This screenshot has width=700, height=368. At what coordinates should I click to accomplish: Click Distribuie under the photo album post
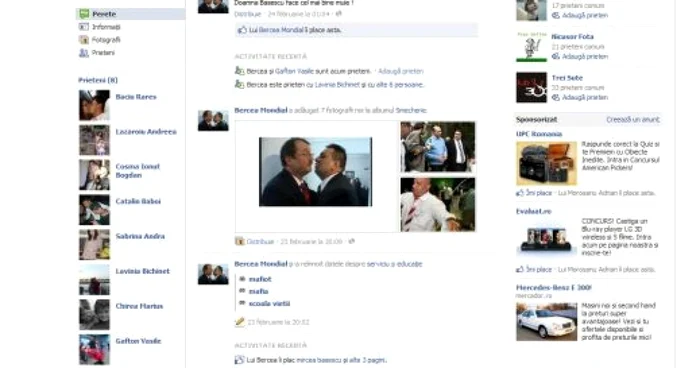click(260, 242)
